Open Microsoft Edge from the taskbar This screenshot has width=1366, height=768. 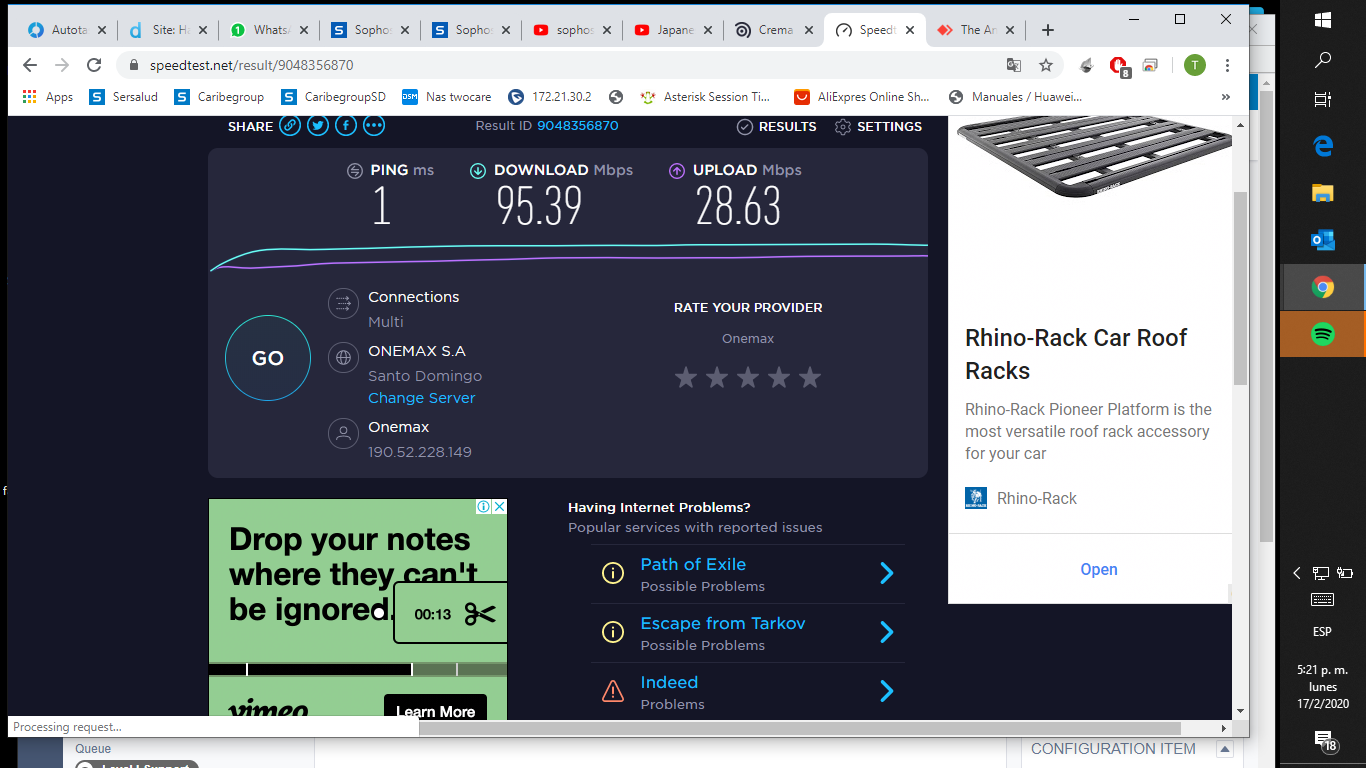coord(1323,146)
